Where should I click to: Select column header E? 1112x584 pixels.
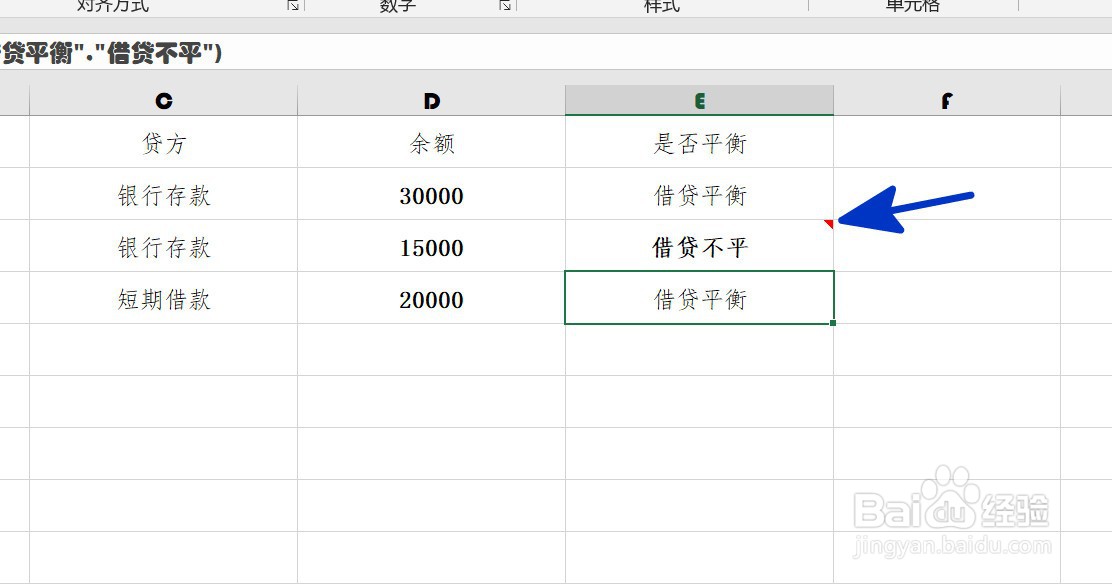click(x=699, y=99)
